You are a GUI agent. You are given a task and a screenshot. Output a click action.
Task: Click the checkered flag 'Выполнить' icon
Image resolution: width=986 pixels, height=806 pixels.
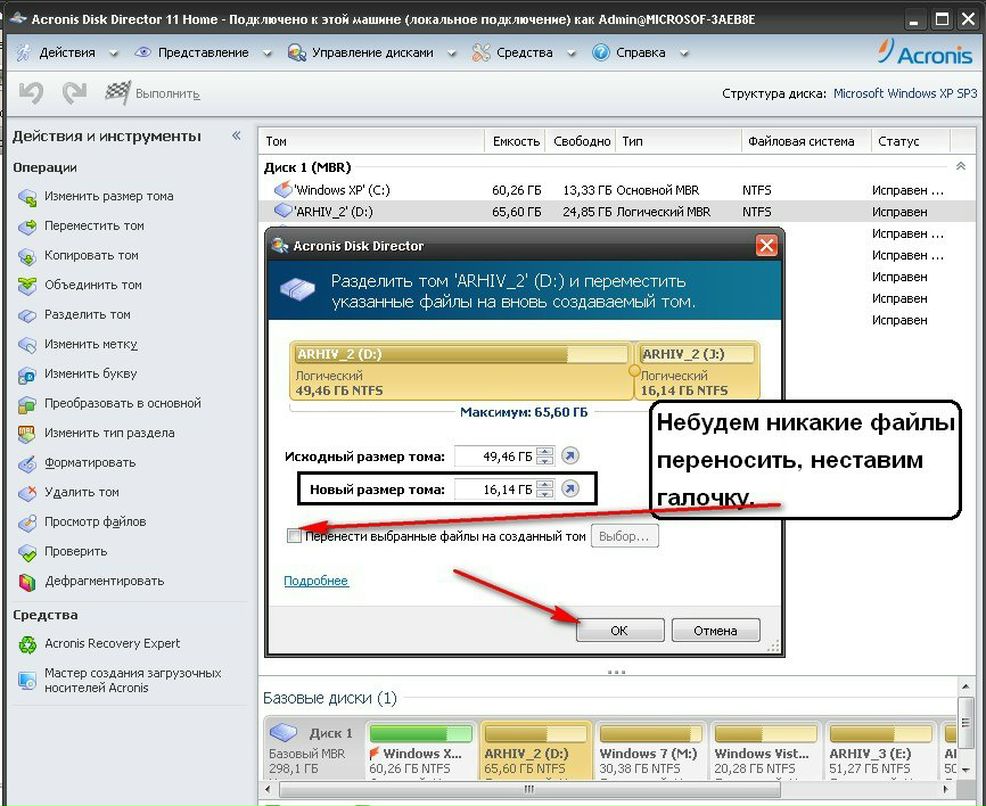[x=118, y=93]
